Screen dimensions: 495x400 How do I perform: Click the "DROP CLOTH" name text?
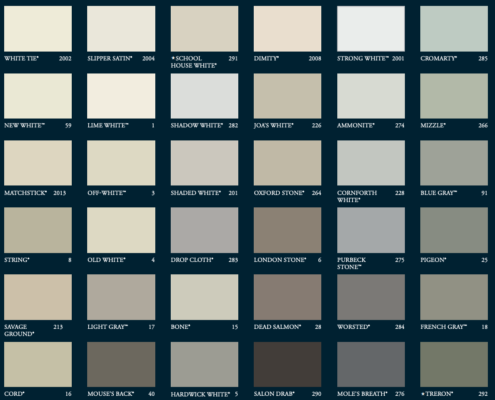point(191,260)
